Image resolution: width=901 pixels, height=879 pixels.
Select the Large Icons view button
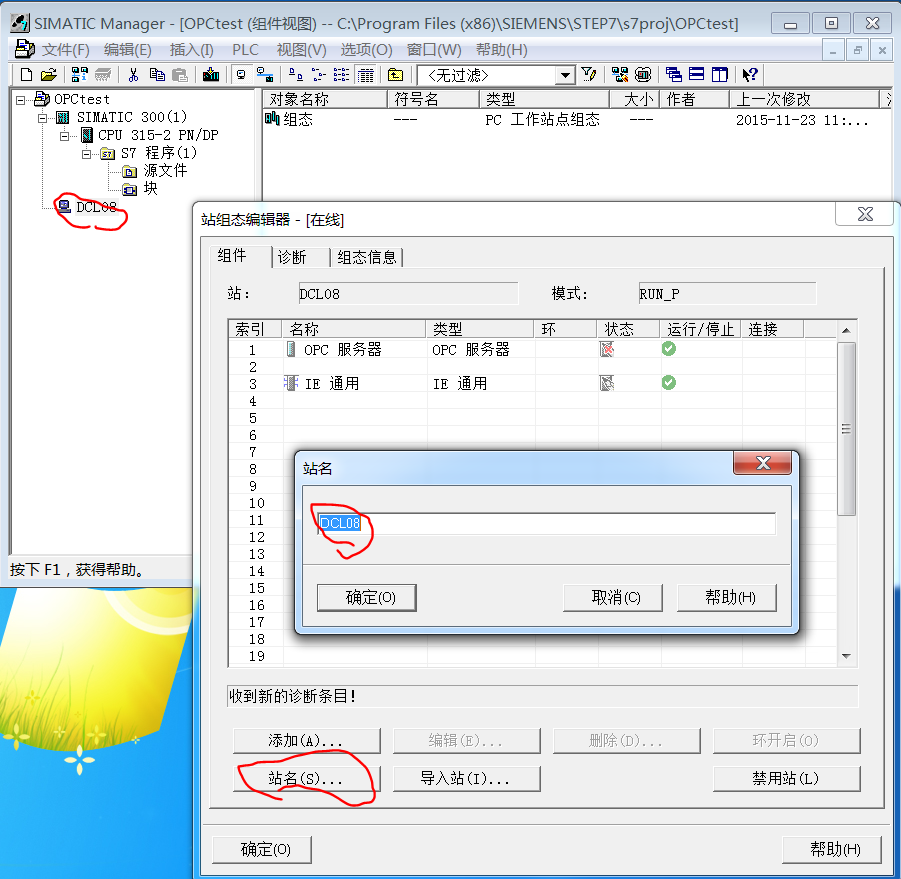(295, 75)
